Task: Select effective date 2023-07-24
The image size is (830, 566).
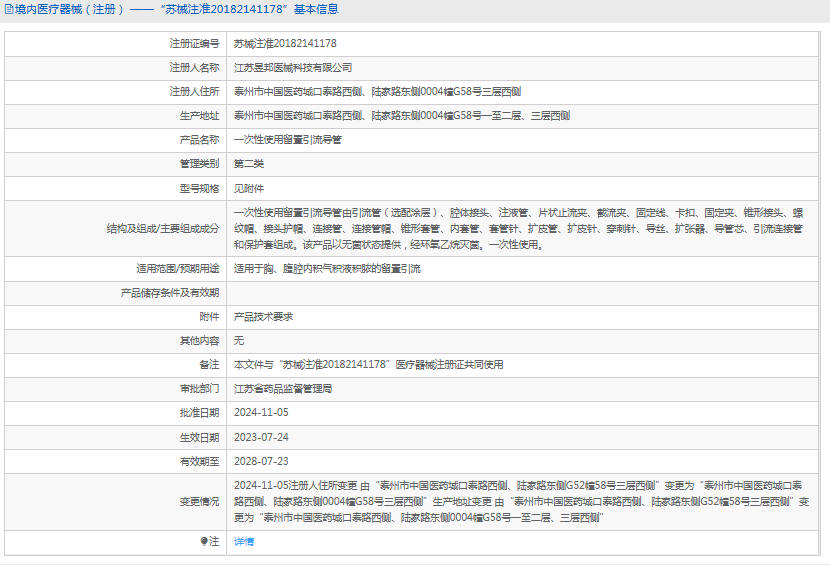Action: [x=261, y=437]
